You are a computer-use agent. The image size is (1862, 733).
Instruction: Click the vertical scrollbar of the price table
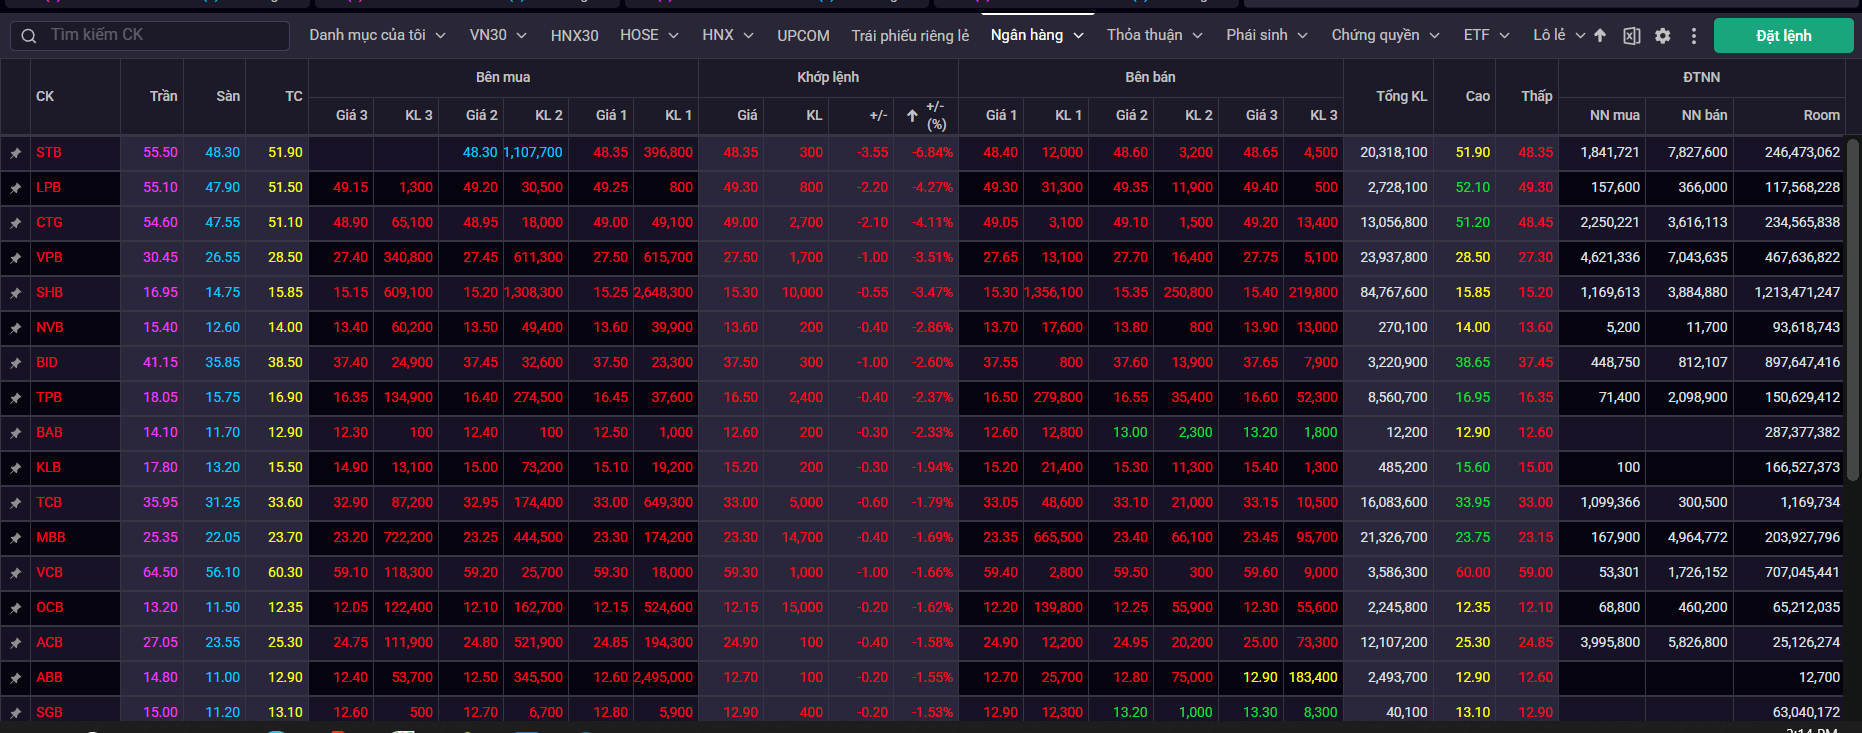(x=1852, y=300)
